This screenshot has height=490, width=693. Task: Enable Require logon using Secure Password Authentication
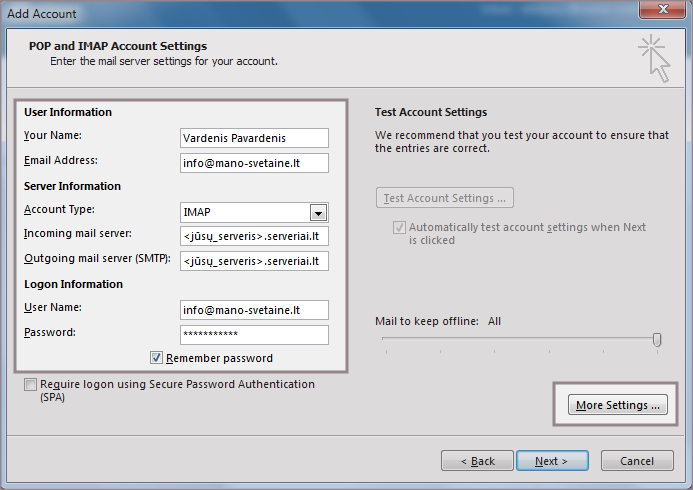click(31, 385)
